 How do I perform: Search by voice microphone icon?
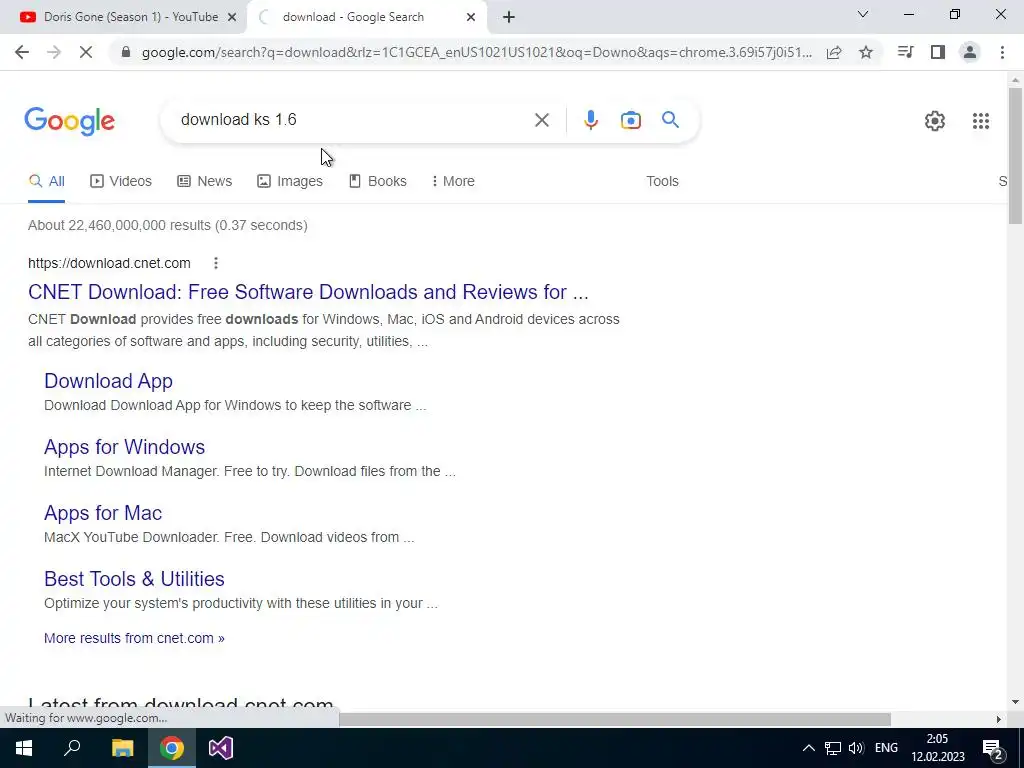590,120
